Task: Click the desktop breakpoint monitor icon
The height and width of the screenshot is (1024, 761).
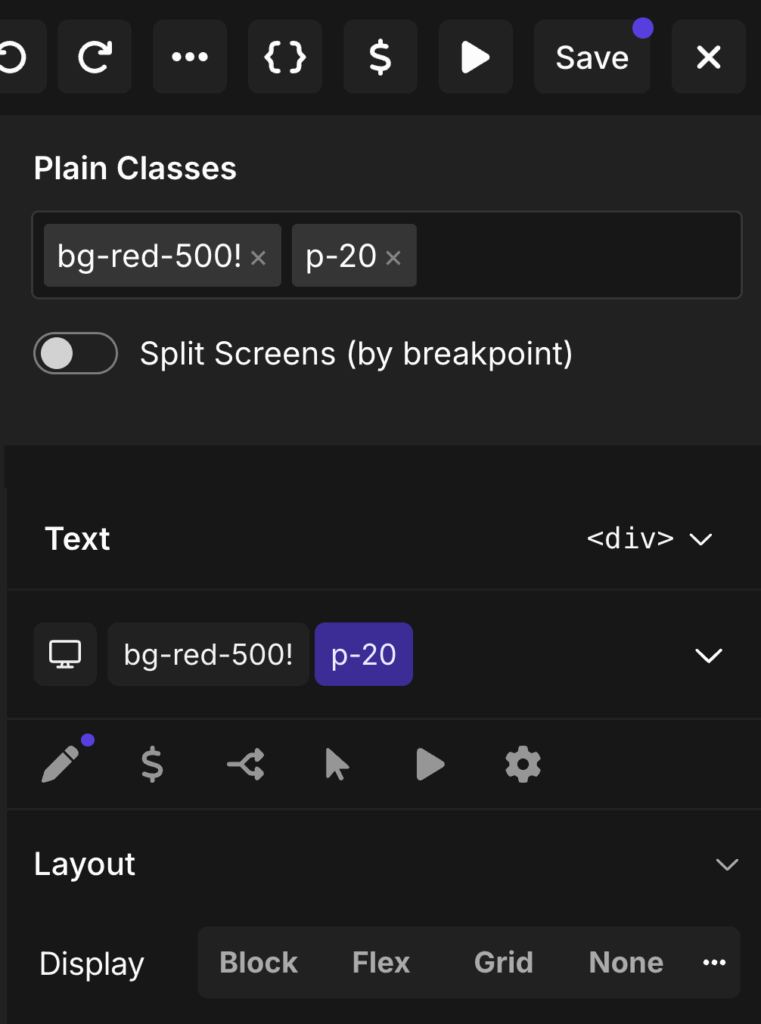Action: [x=65, y=654]
